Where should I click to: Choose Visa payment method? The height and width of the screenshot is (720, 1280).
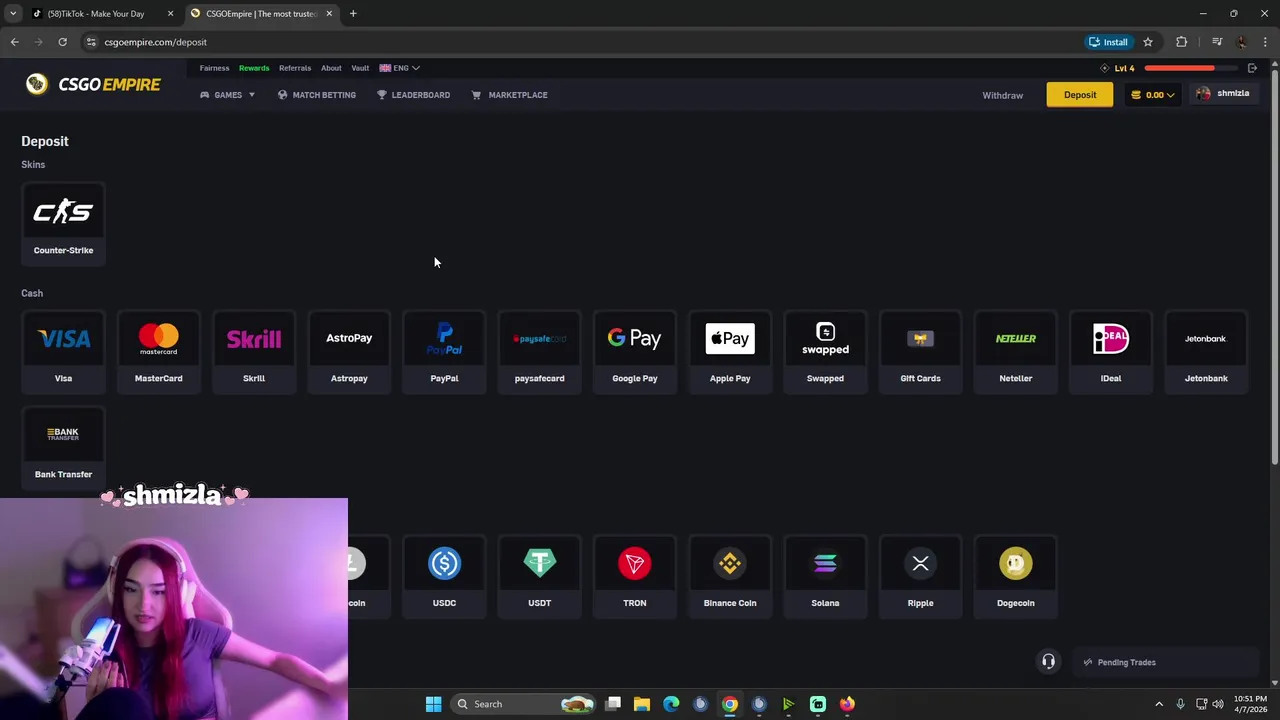point(63,351)
